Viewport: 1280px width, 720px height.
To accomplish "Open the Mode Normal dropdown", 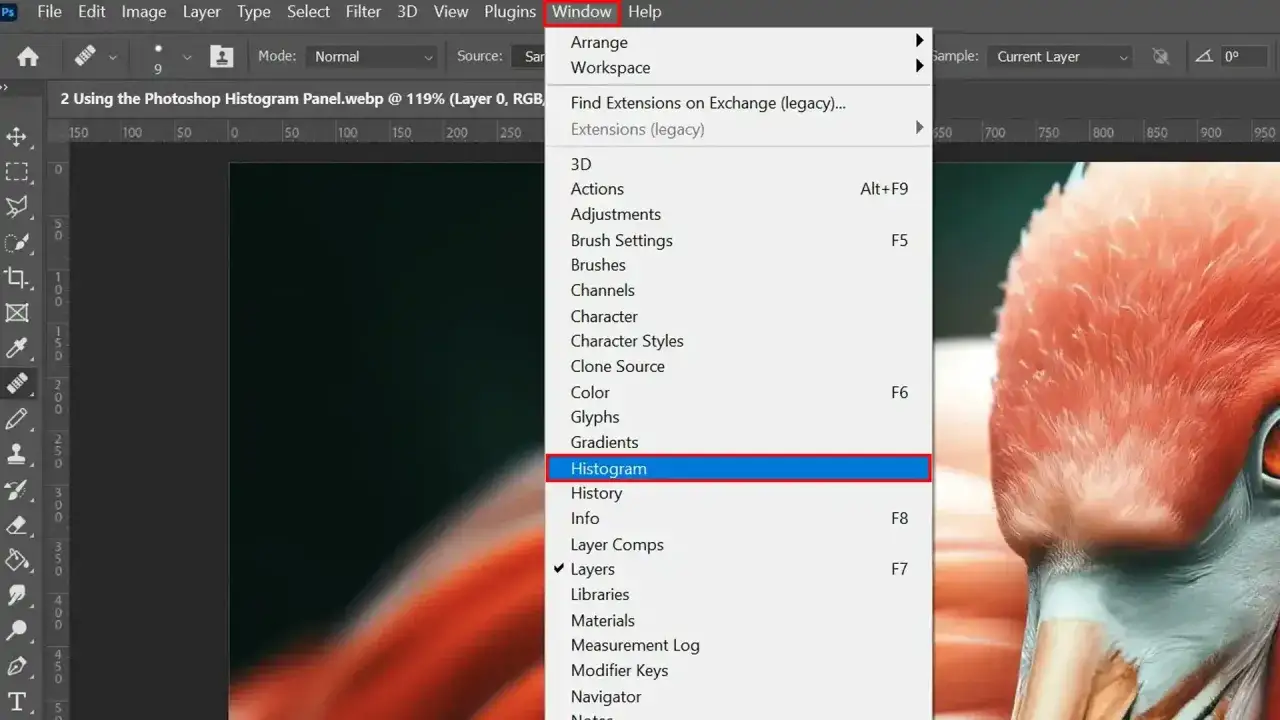I will tap(373, 57).
